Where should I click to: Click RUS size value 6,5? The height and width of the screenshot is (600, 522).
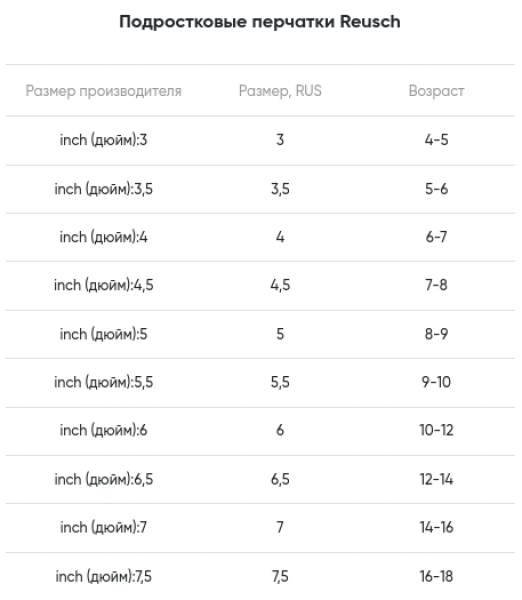pos(280,479)
